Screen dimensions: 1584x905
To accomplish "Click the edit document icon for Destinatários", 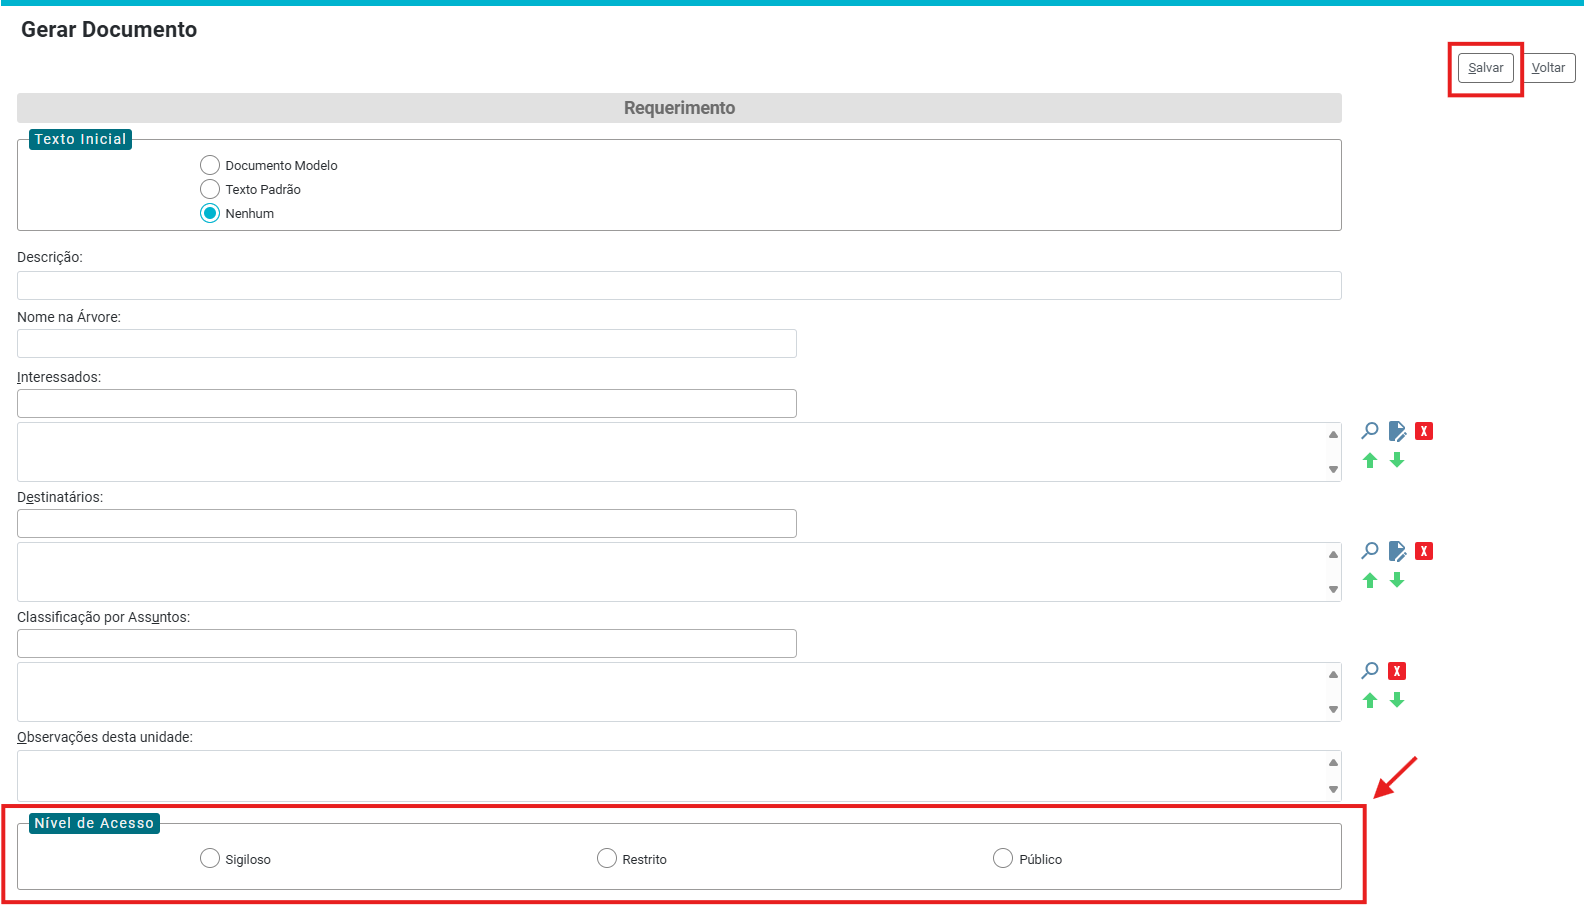I will tap(1397, 551).
